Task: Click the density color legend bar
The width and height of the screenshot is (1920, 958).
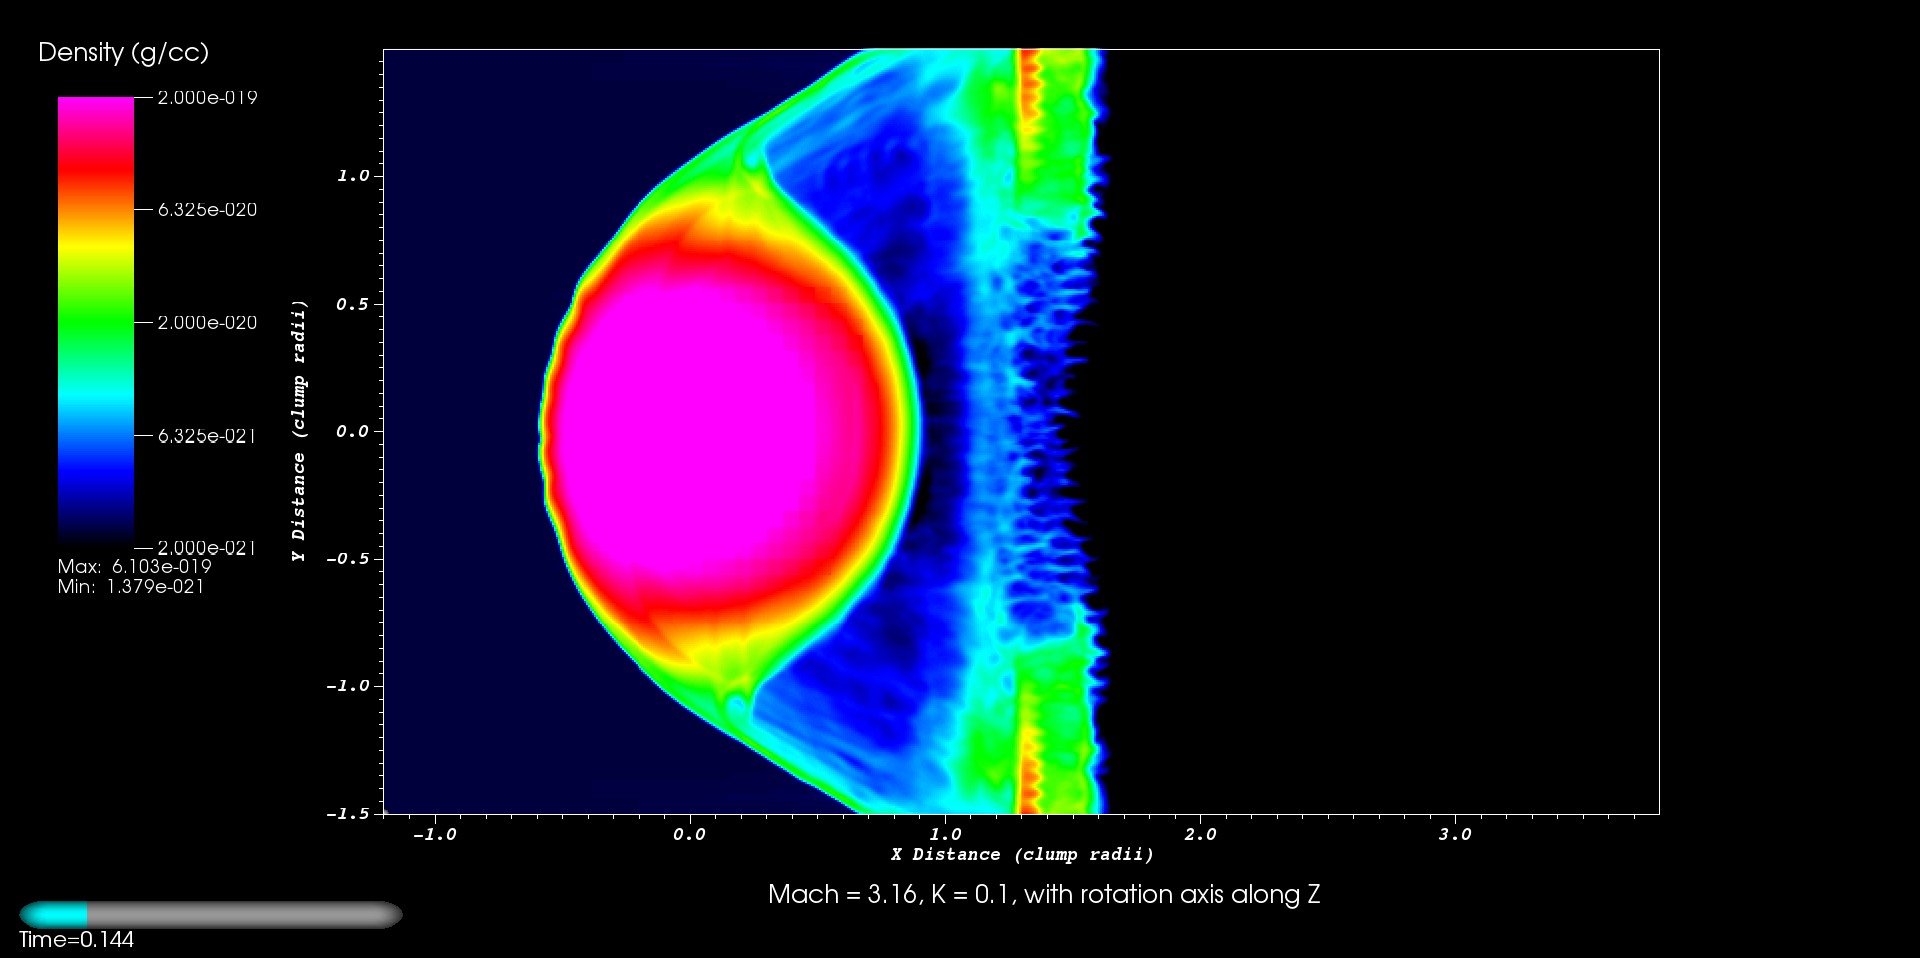Action: [x=96, y=322]
